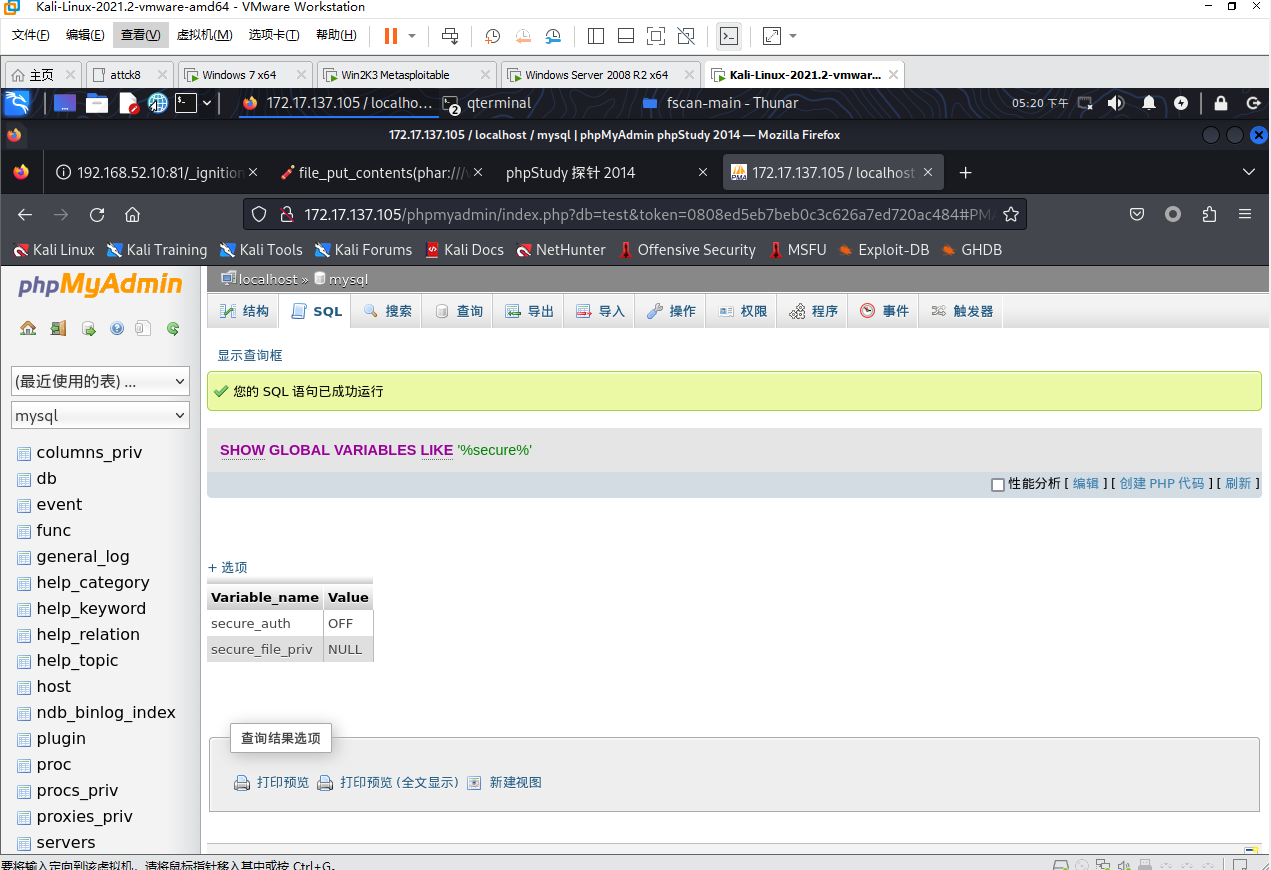Click the Kali panel power manager icon
The height and width of the screenshot is (870, 1271).
1181,103
